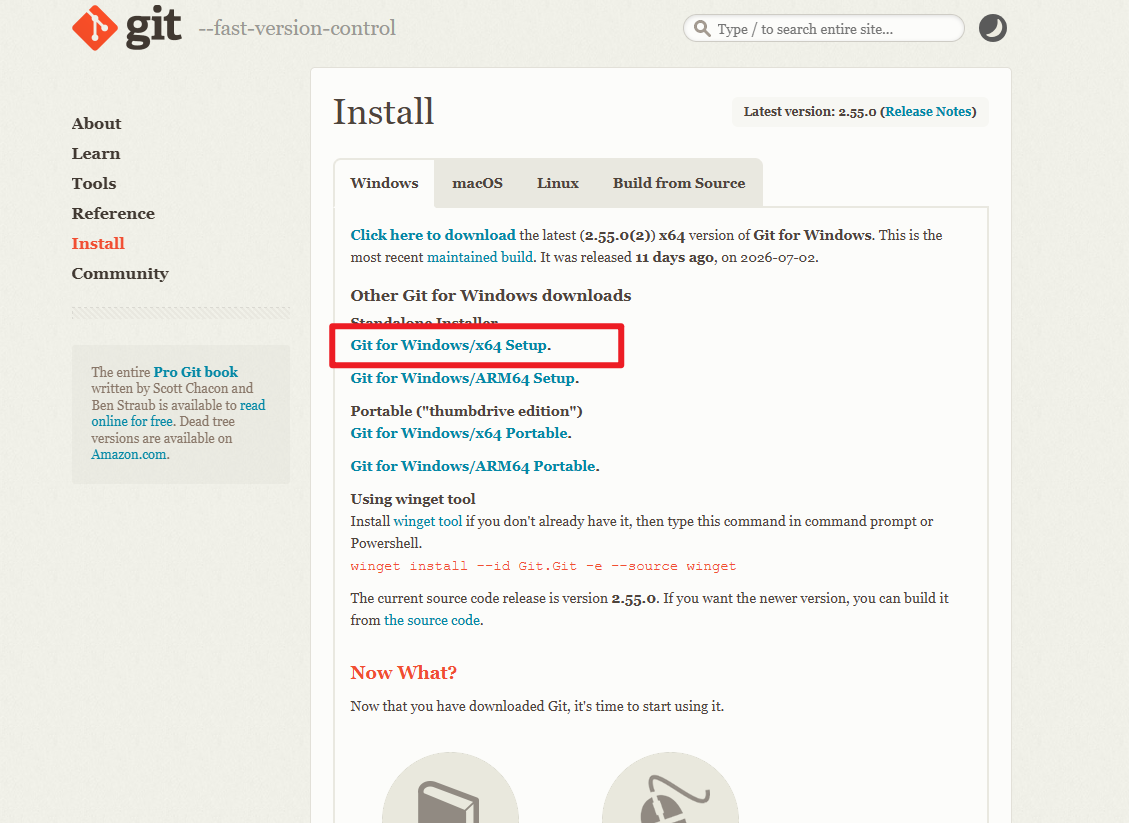1129x823 pixels.
Task: Open Community in the sidebar
Action: 120,274
